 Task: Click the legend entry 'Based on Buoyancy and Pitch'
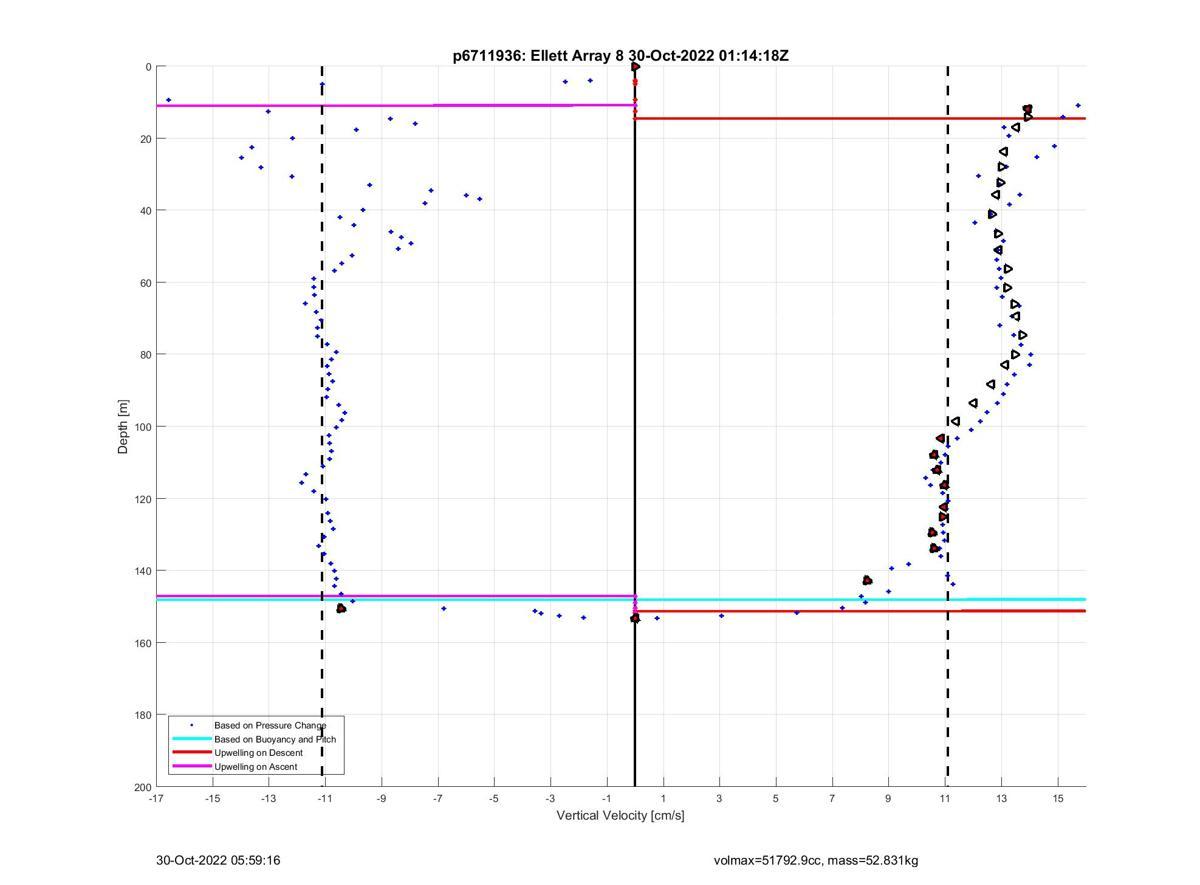pos(275,739)
